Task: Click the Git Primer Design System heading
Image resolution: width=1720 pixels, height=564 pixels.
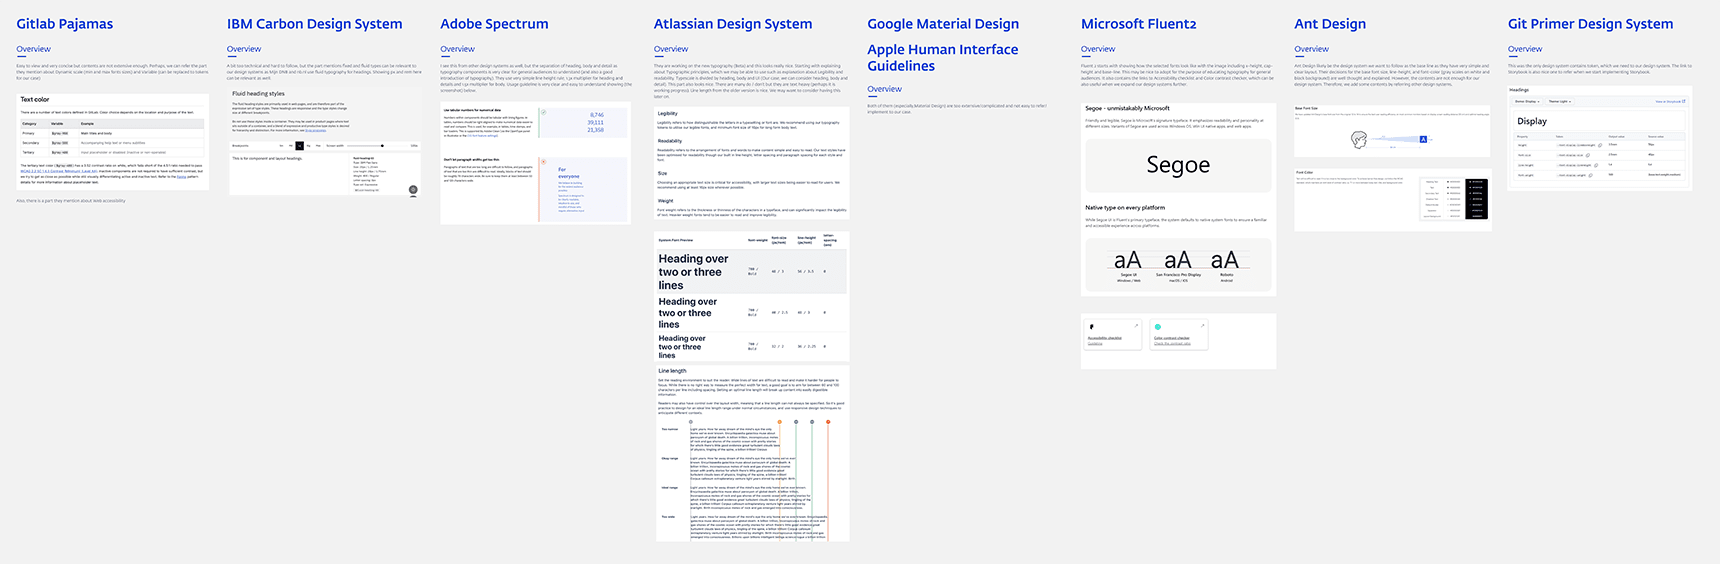Action: [x=1590, y=24]
